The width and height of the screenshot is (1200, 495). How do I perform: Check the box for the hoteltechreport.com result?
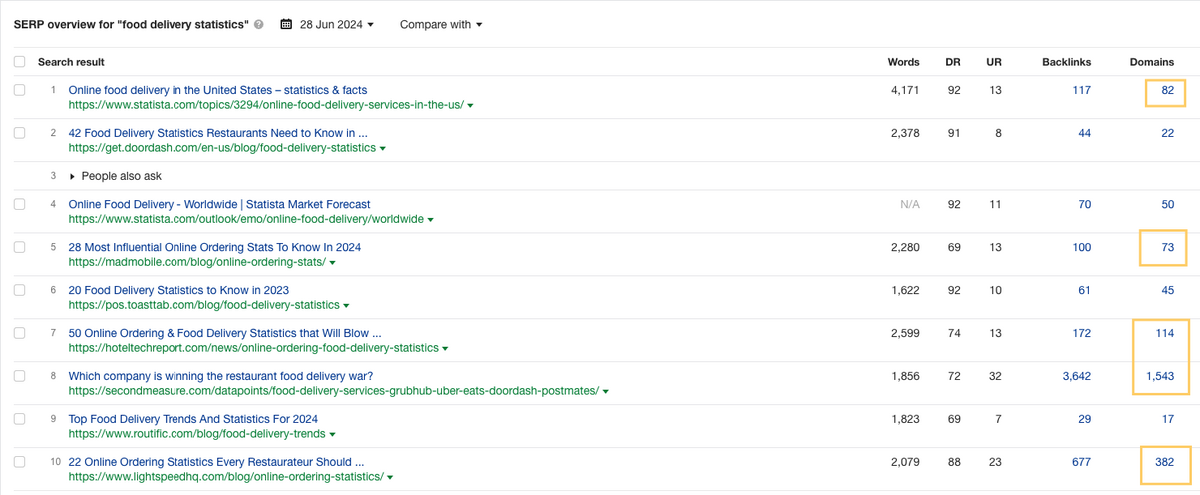click(x=20, y=333)
